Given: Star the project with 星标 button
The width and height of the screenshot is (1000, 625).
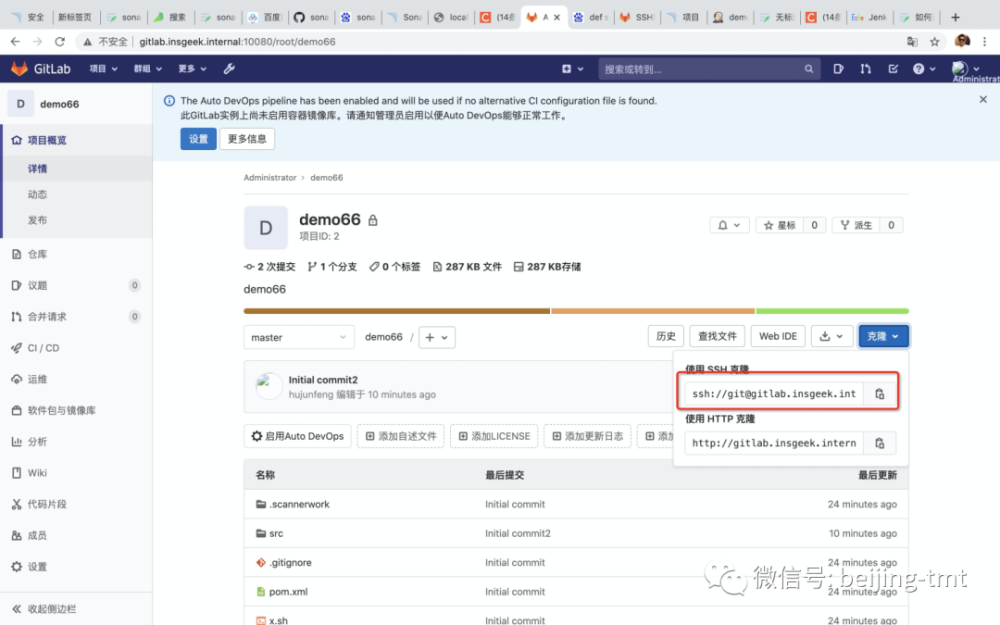Looking at the screenshot, I should tap(779, 225).
